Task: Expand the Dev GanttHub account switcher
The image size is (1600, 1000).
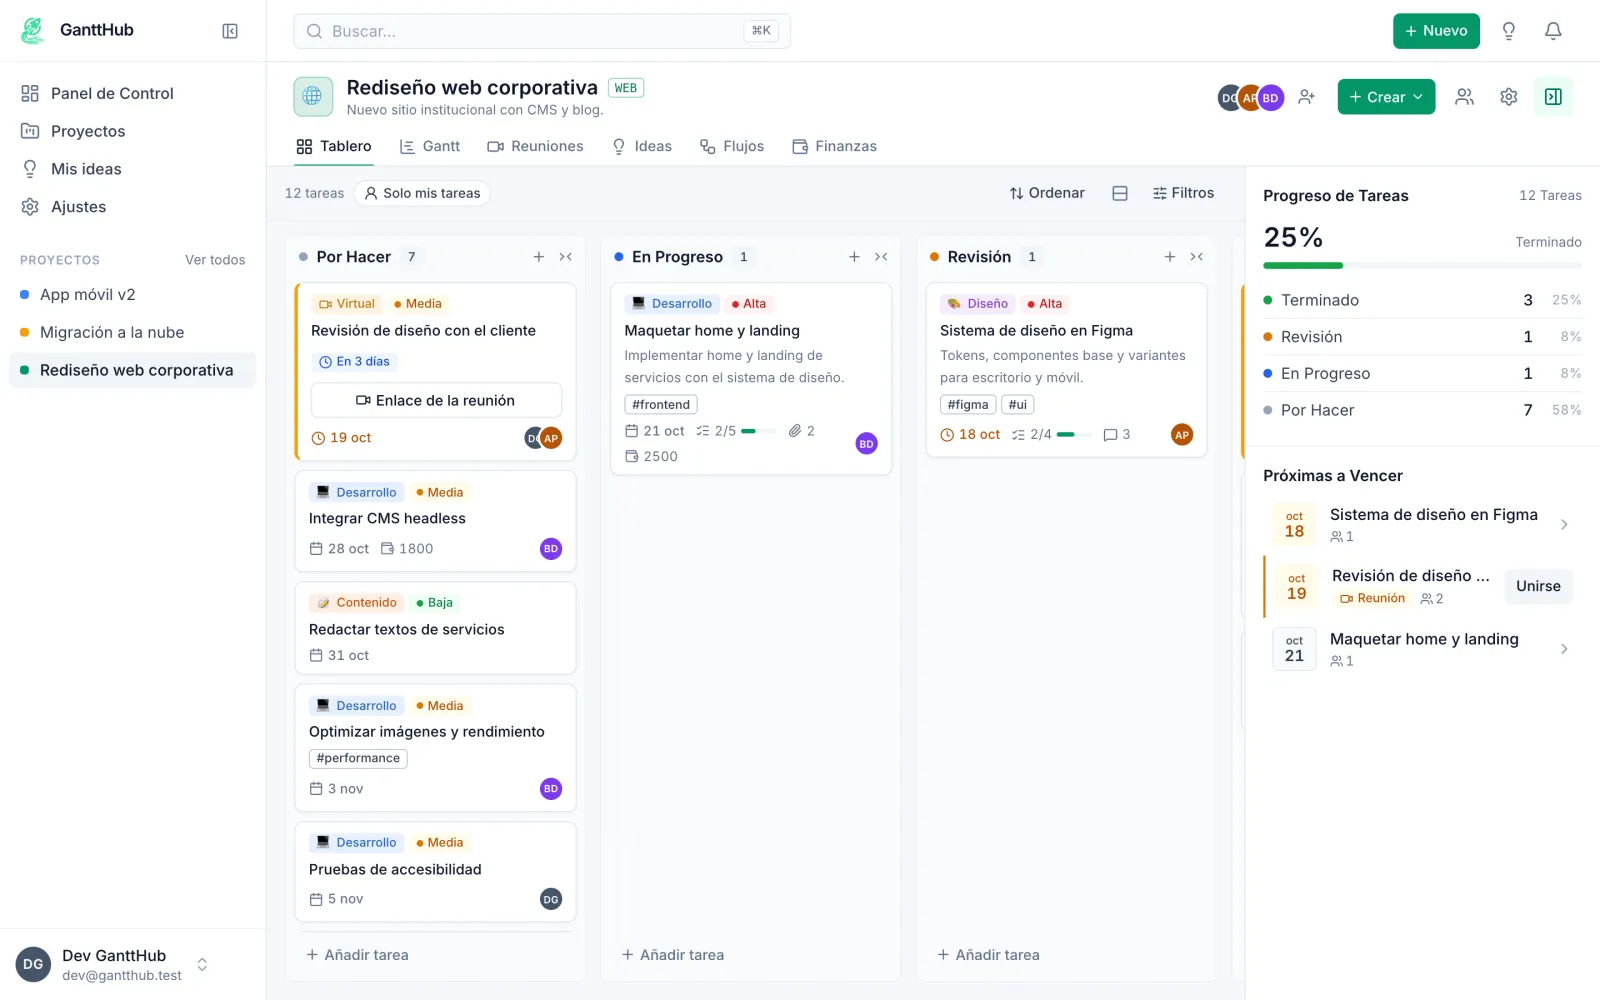Action: [202, 965]
